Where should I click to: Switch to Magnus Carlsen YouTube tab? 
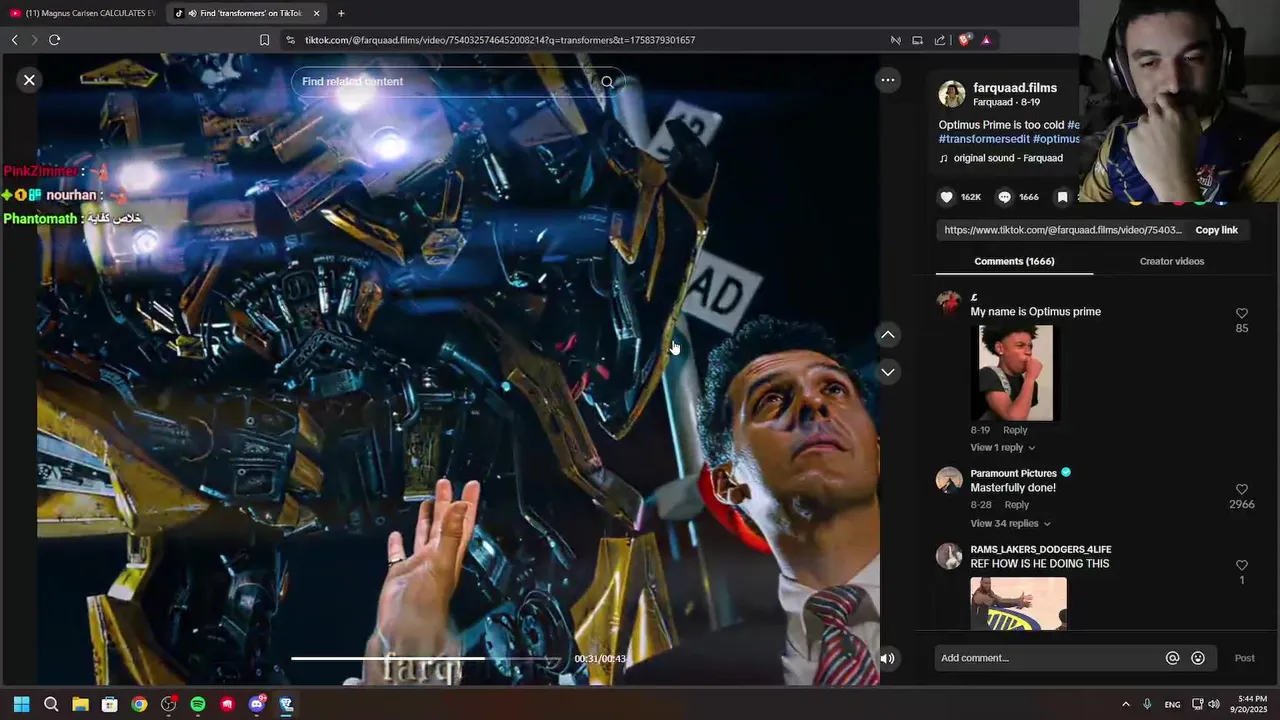(x=82, y=13)
